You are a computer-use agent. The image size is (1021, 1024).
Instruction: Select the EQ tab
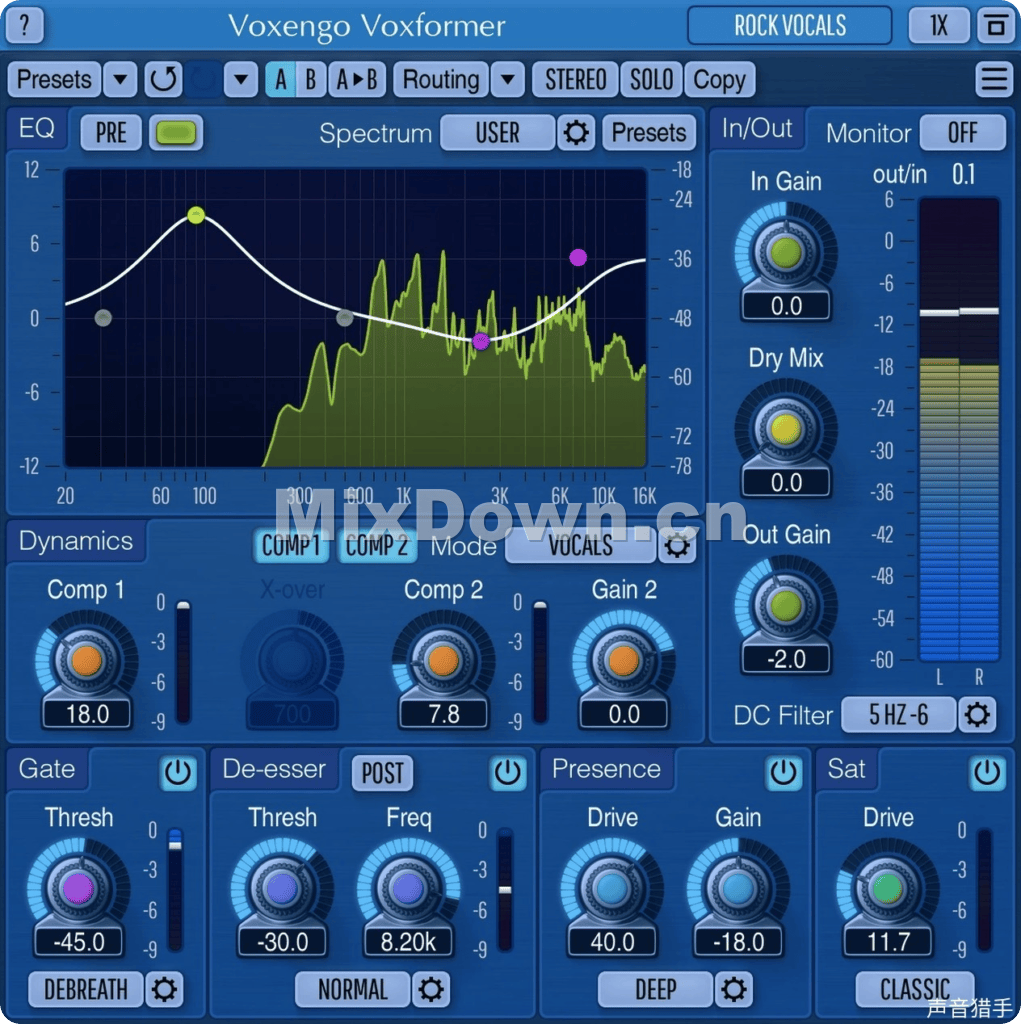click(37, 129)
